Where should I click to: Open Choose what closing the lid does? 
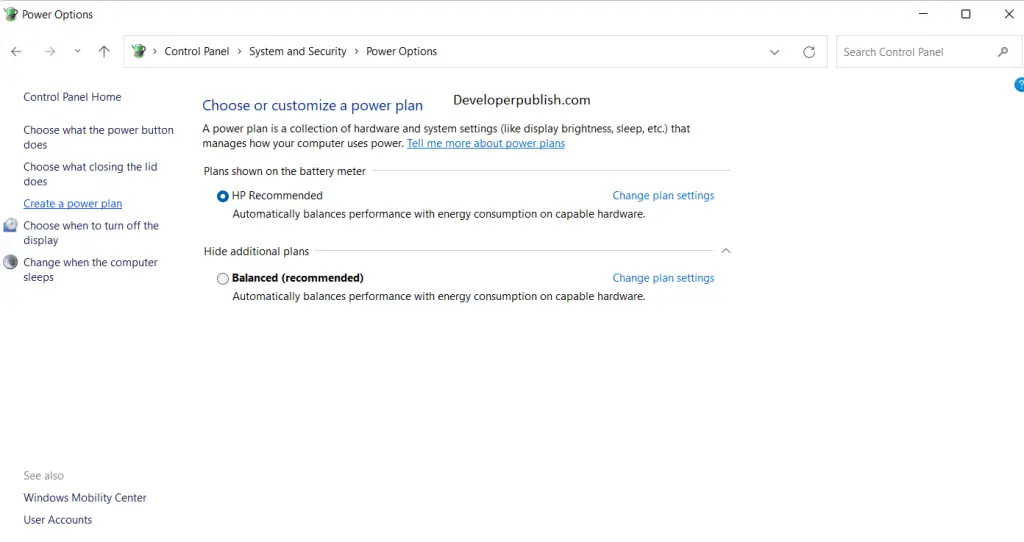pos(90,174)
